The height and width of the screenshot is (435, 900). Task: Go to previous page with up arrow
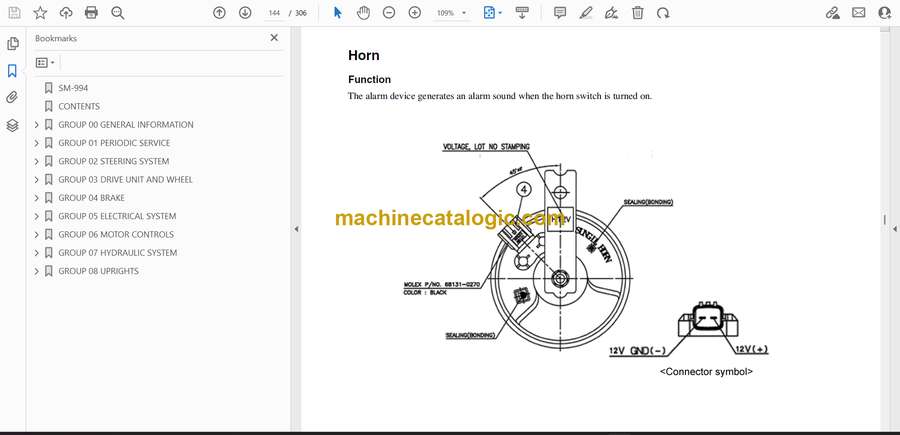tap(220, 13)
